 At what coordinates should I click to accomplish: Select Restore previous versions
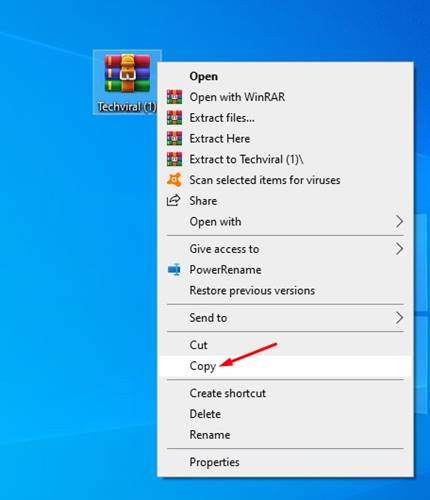pos(286,290)
